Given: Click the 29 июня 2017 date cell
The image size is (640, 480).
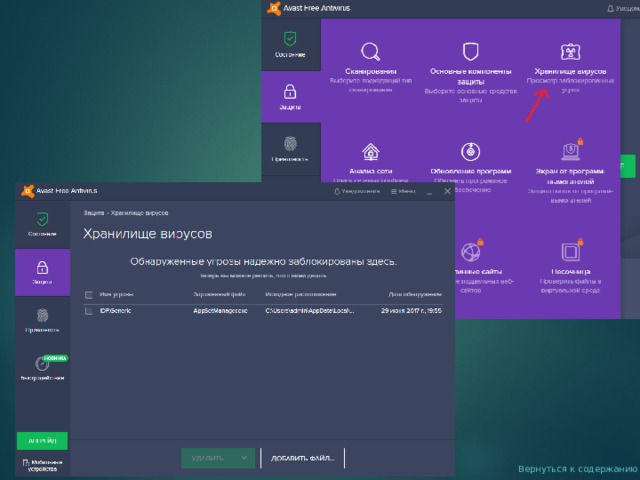Looking at the screenshot, I should click(411, 311).
